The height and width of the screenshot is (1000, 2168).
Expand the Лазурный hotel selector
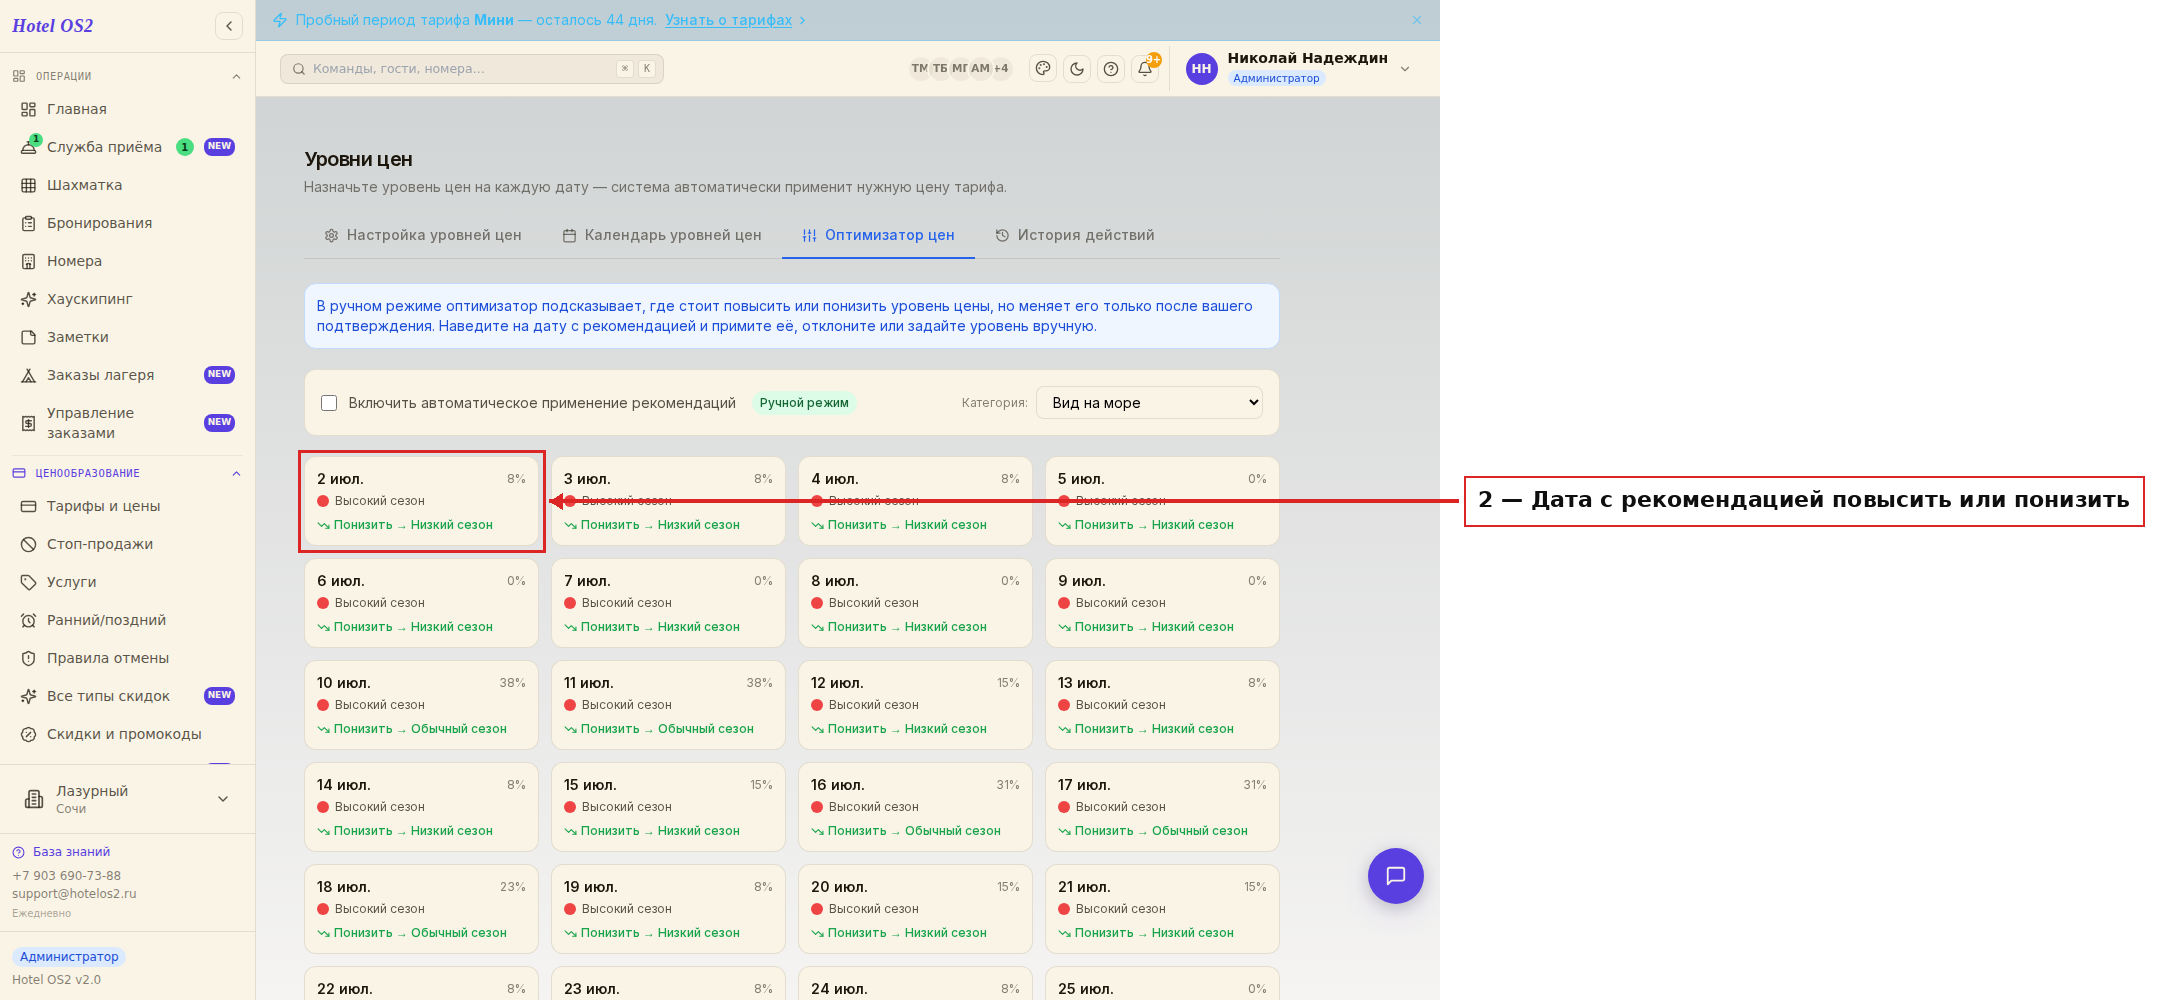(223, 798)
